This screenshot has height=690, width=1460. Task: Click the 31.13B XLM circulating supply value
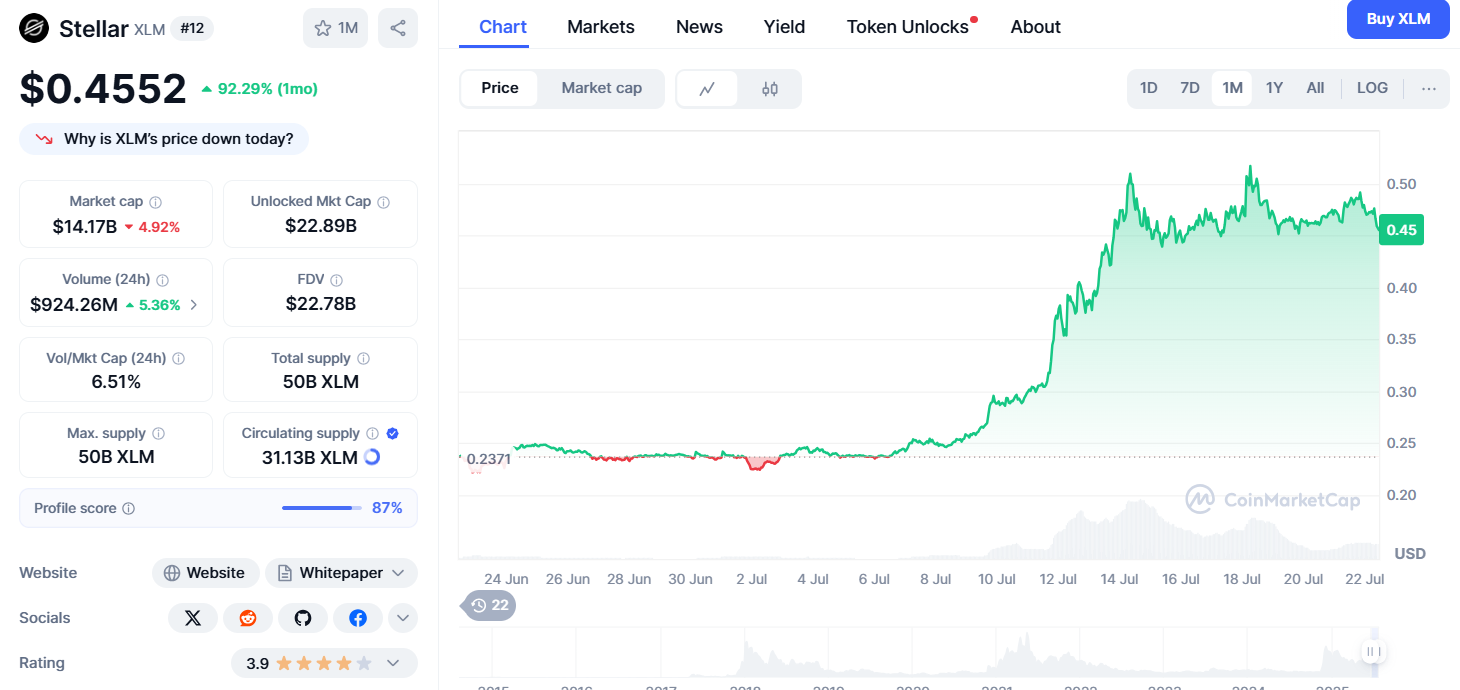308,457
